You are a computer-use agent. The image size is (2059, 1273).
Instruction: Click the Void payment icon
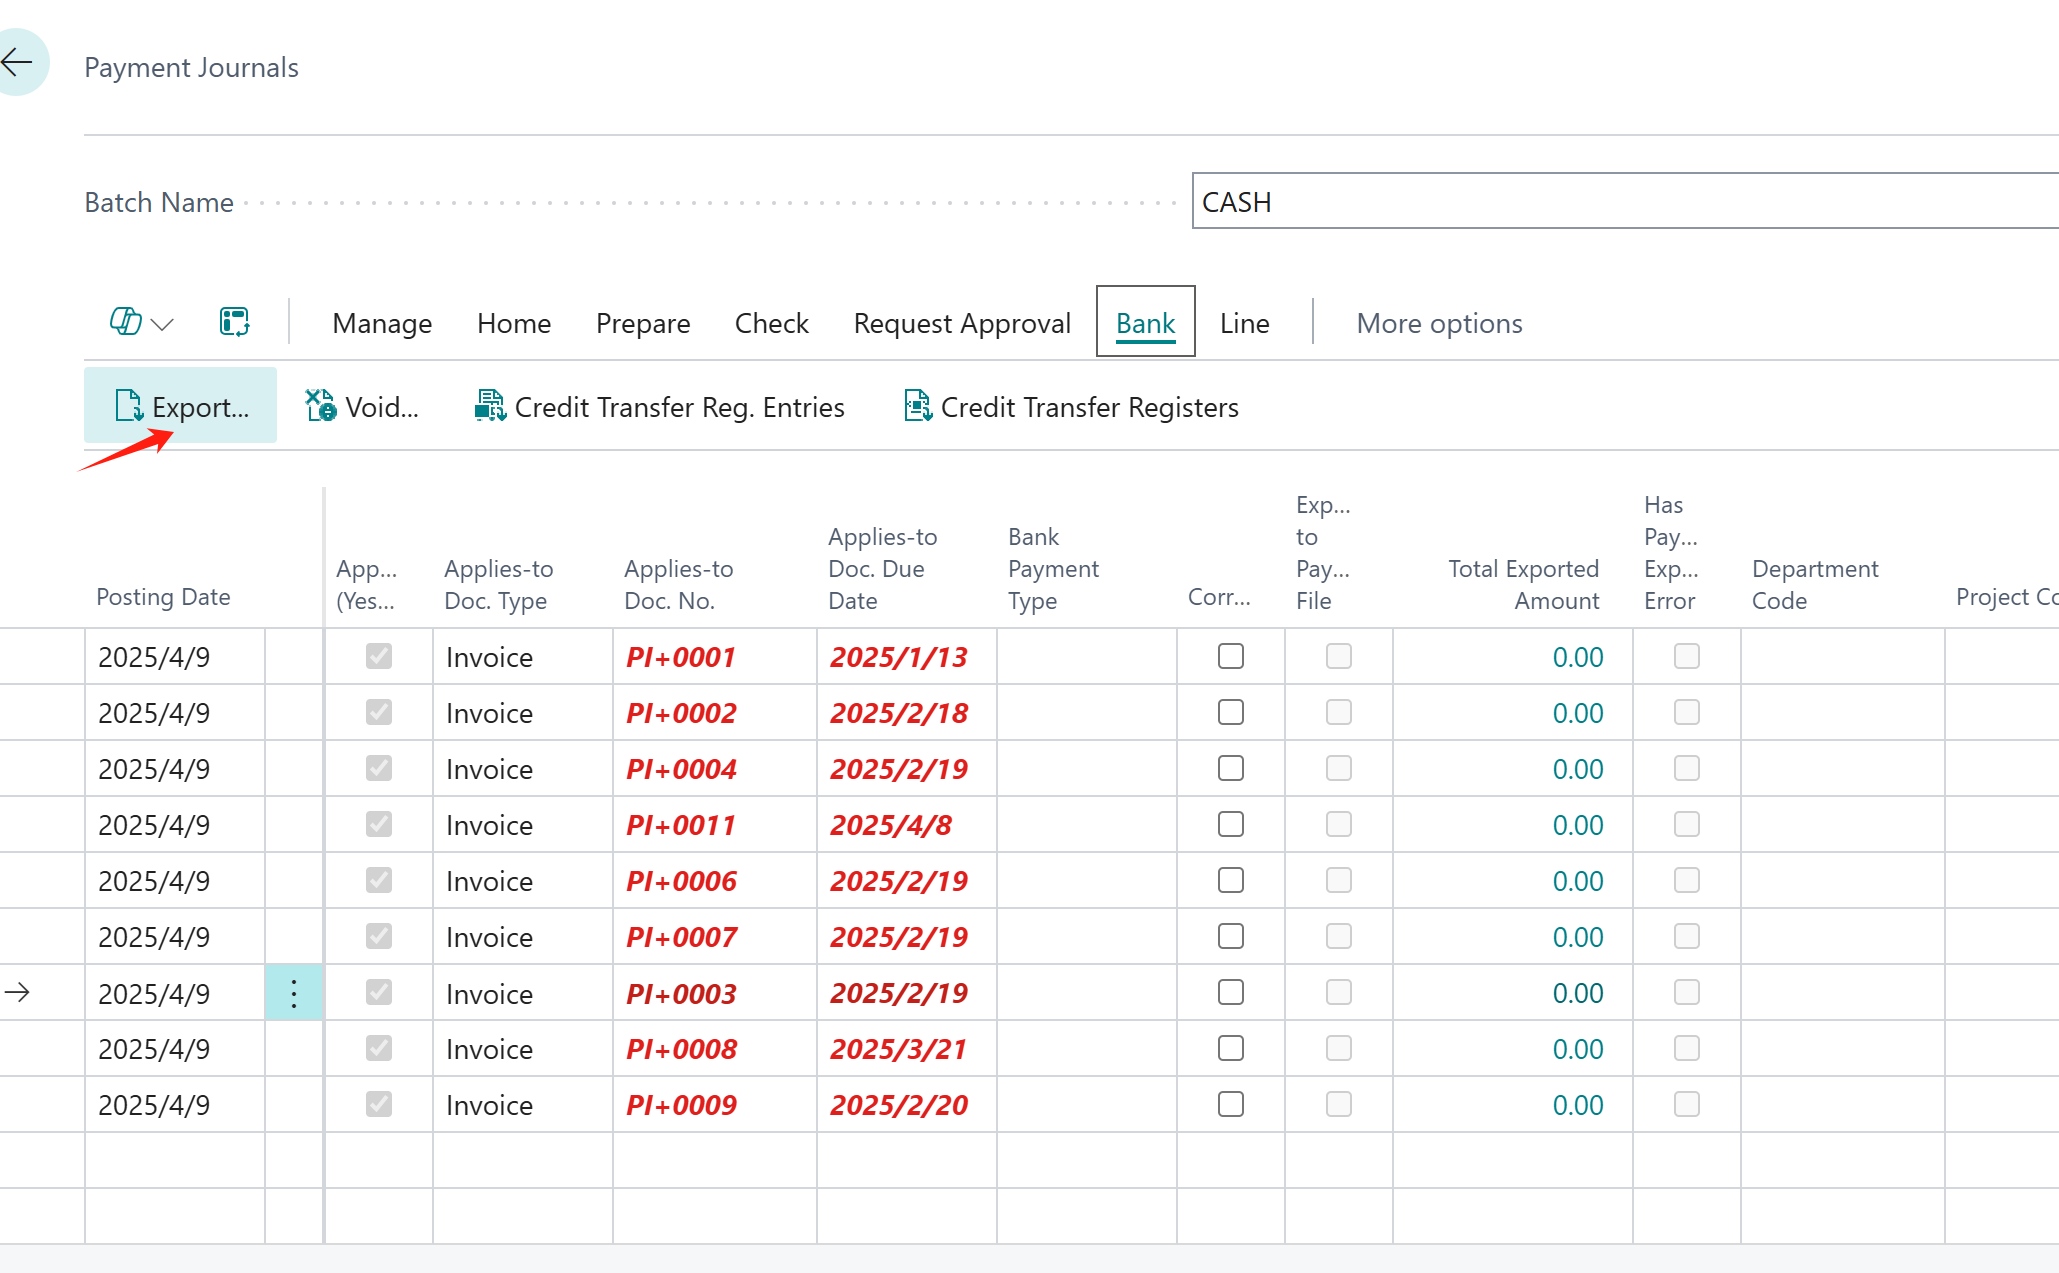pyautogui.click(x=320, y=406)
